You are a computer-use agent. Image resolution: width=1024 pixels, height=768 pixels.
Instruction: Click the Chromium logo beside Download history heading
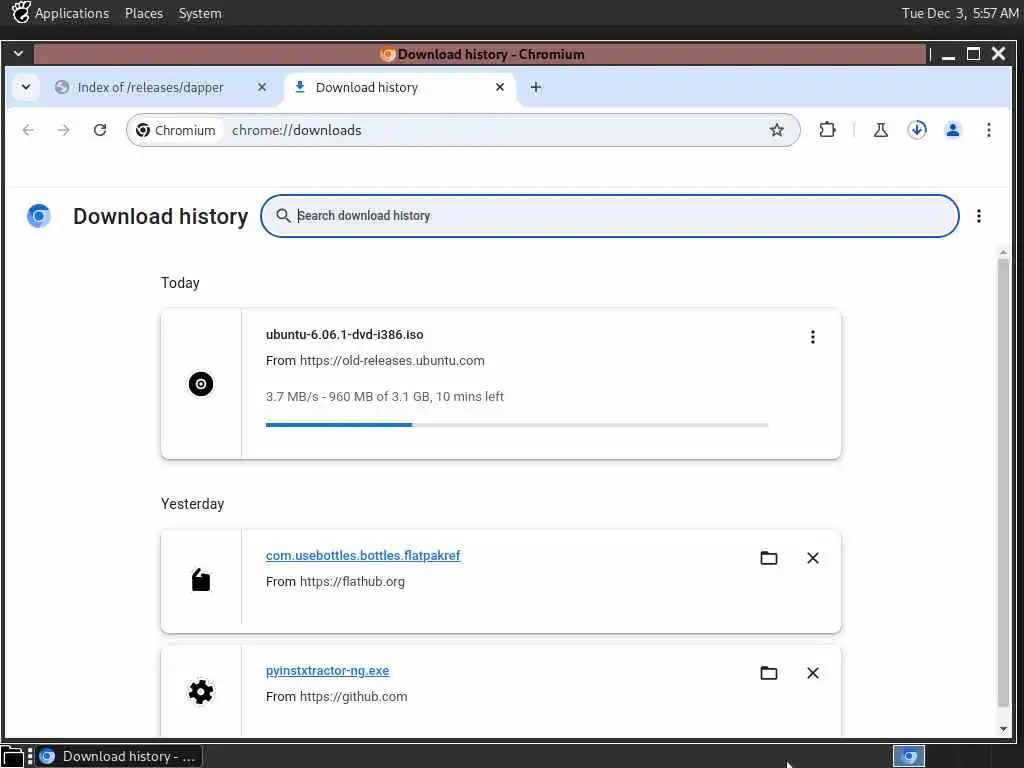[39, 216]
